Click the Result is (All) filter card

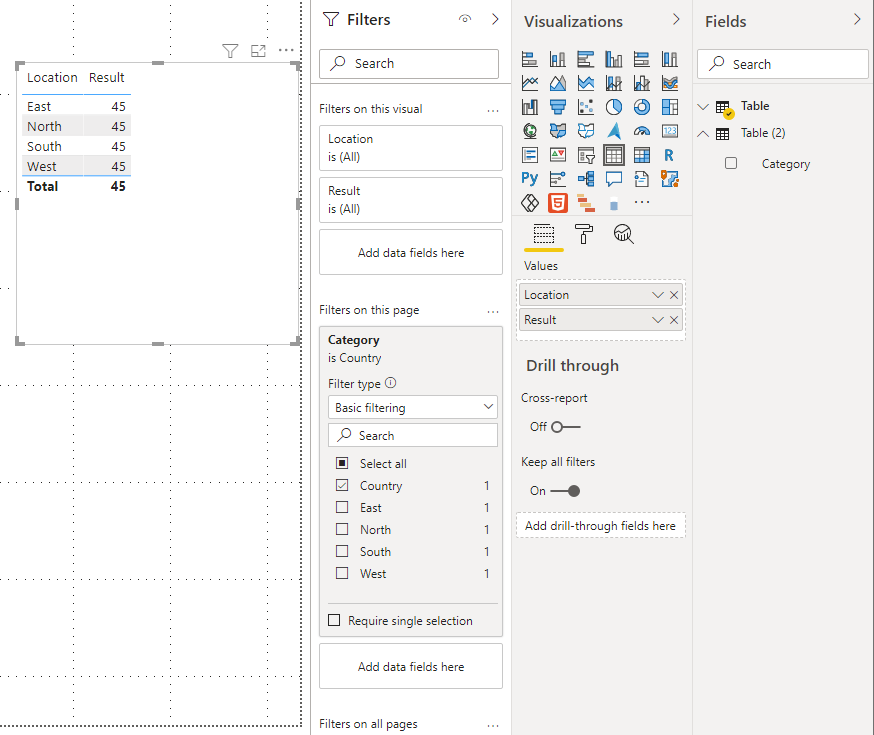pos(411,199)
